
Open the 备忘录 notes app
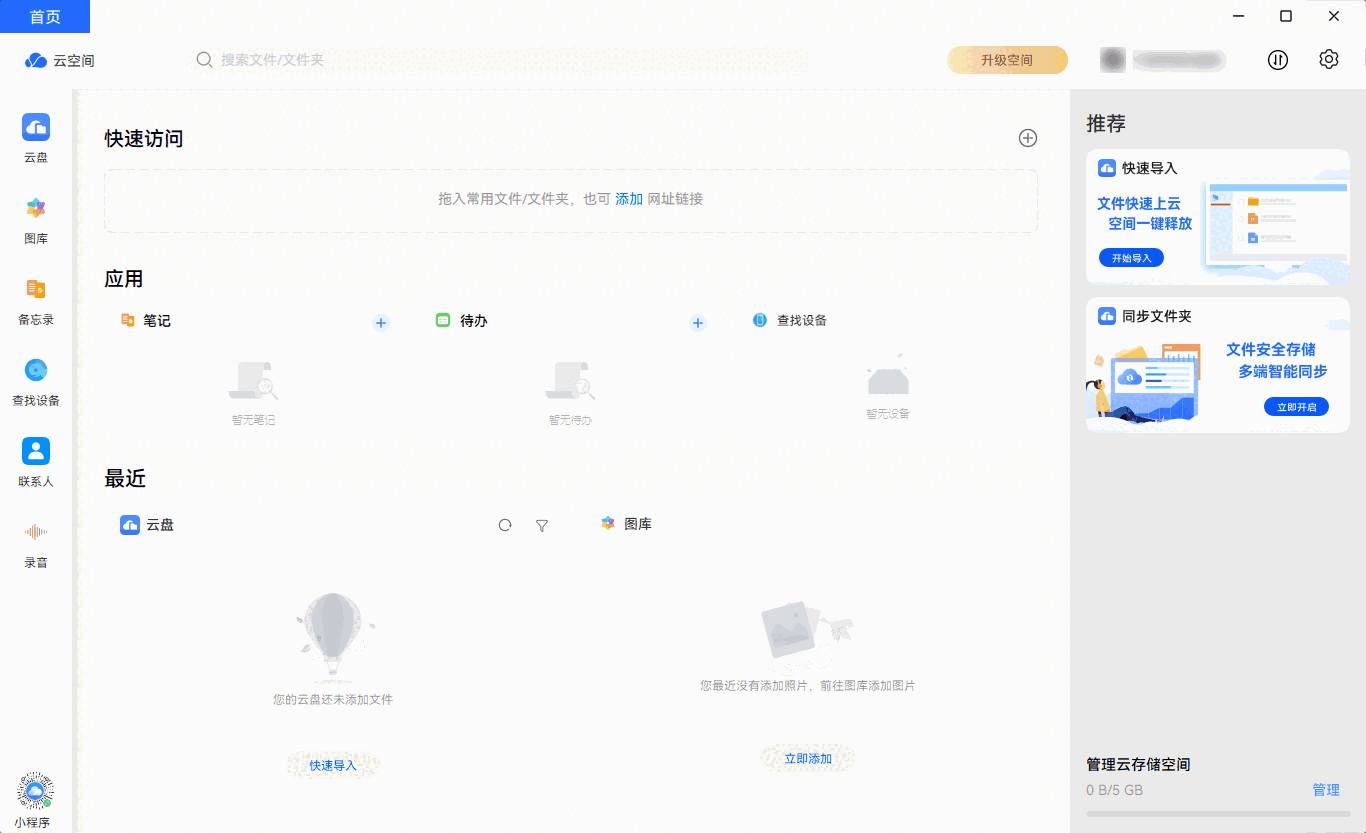[36, 299]
